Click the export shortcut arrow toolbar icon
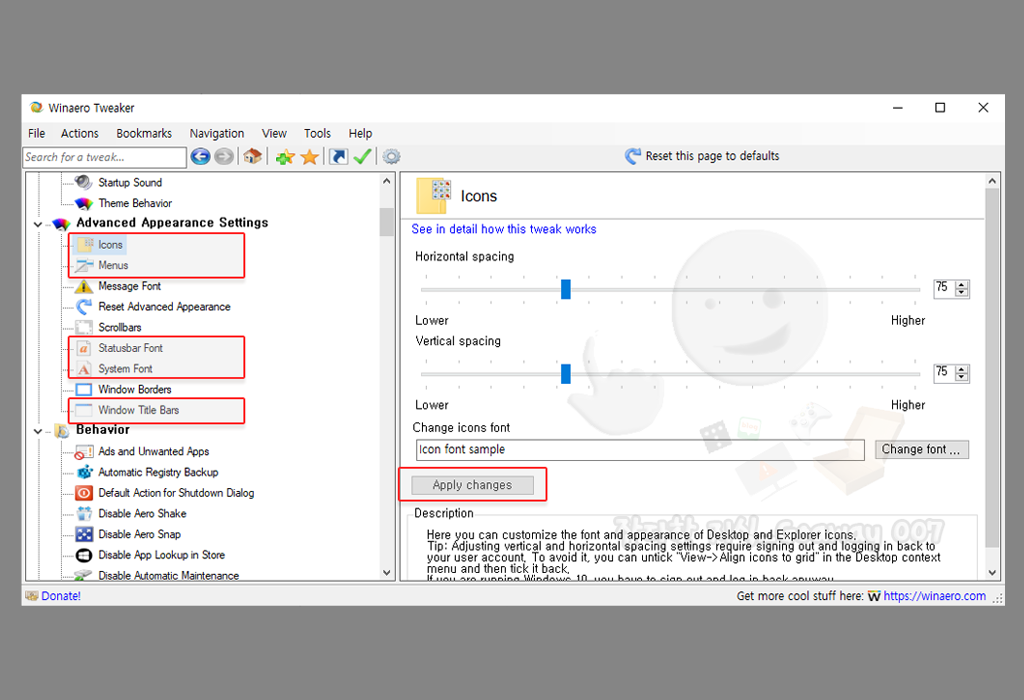The width and height of the screenshot is (1024, 700). pyautogui.click(x=338, y=157)
